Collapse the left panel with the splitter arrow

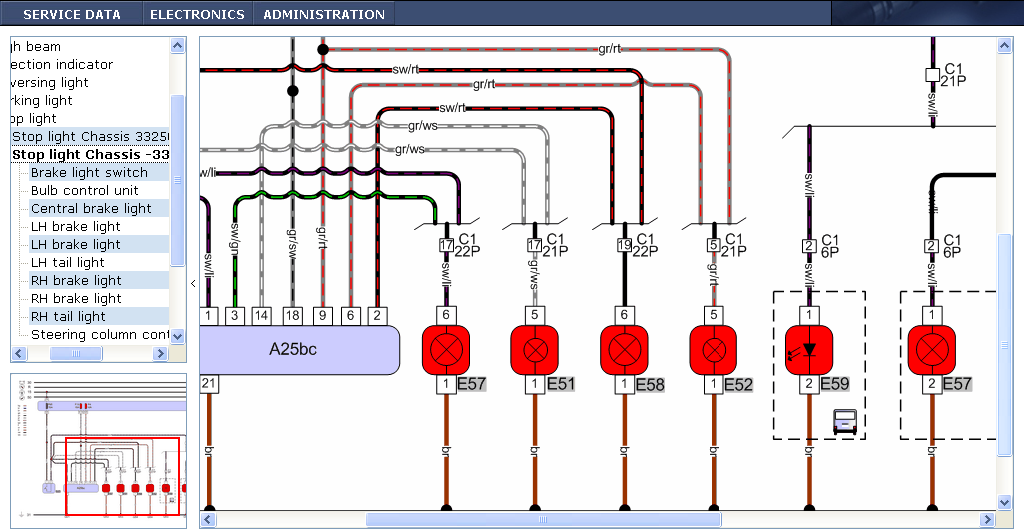tap(193, 283)
